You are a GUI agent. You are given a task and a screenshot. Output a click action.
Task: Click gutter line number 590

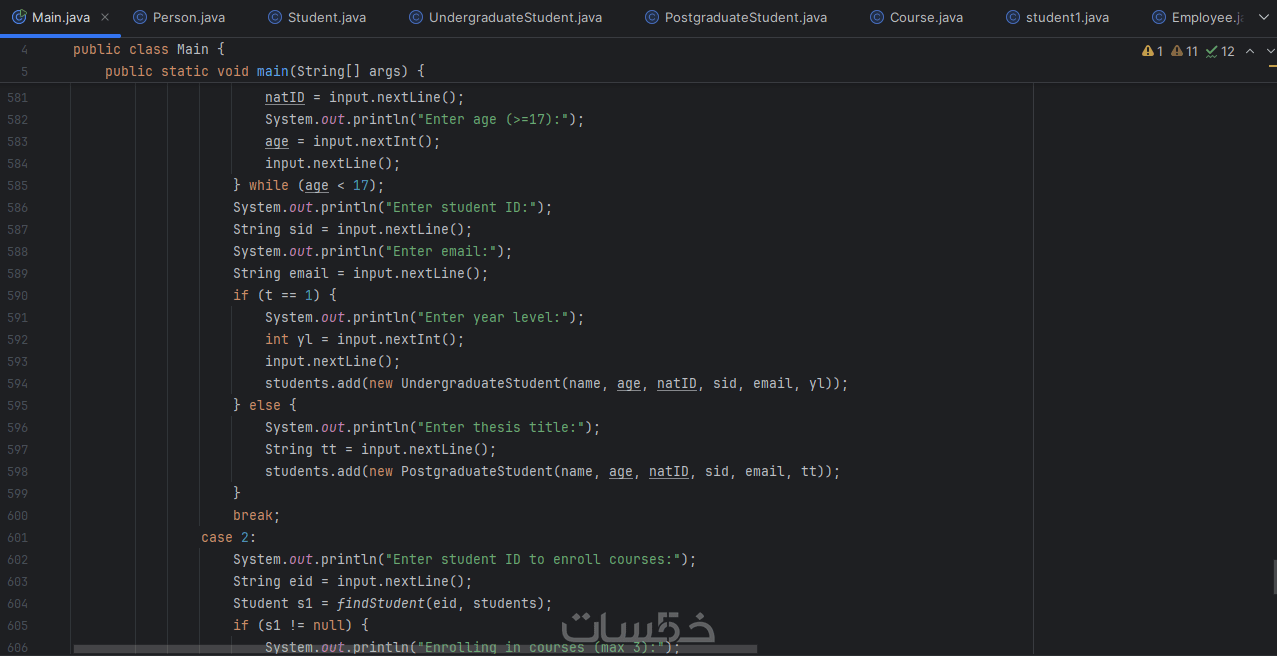point(17,295)
